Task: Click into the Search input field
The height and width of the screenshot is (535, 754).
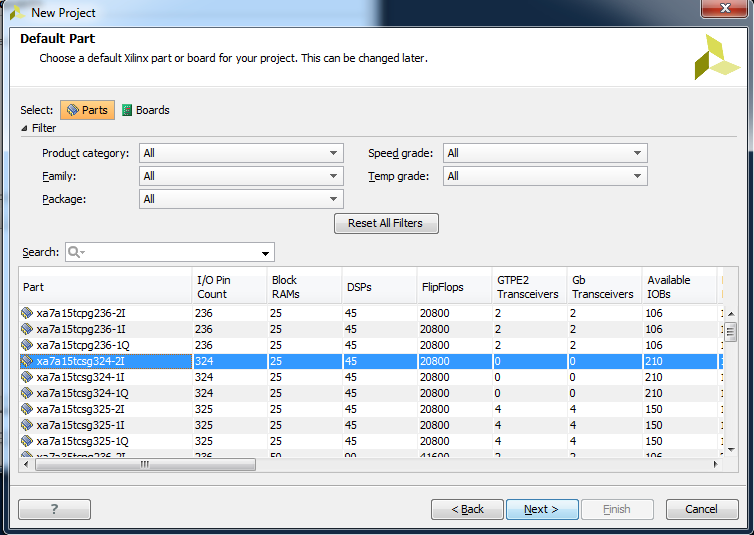Action: point(170,252)
